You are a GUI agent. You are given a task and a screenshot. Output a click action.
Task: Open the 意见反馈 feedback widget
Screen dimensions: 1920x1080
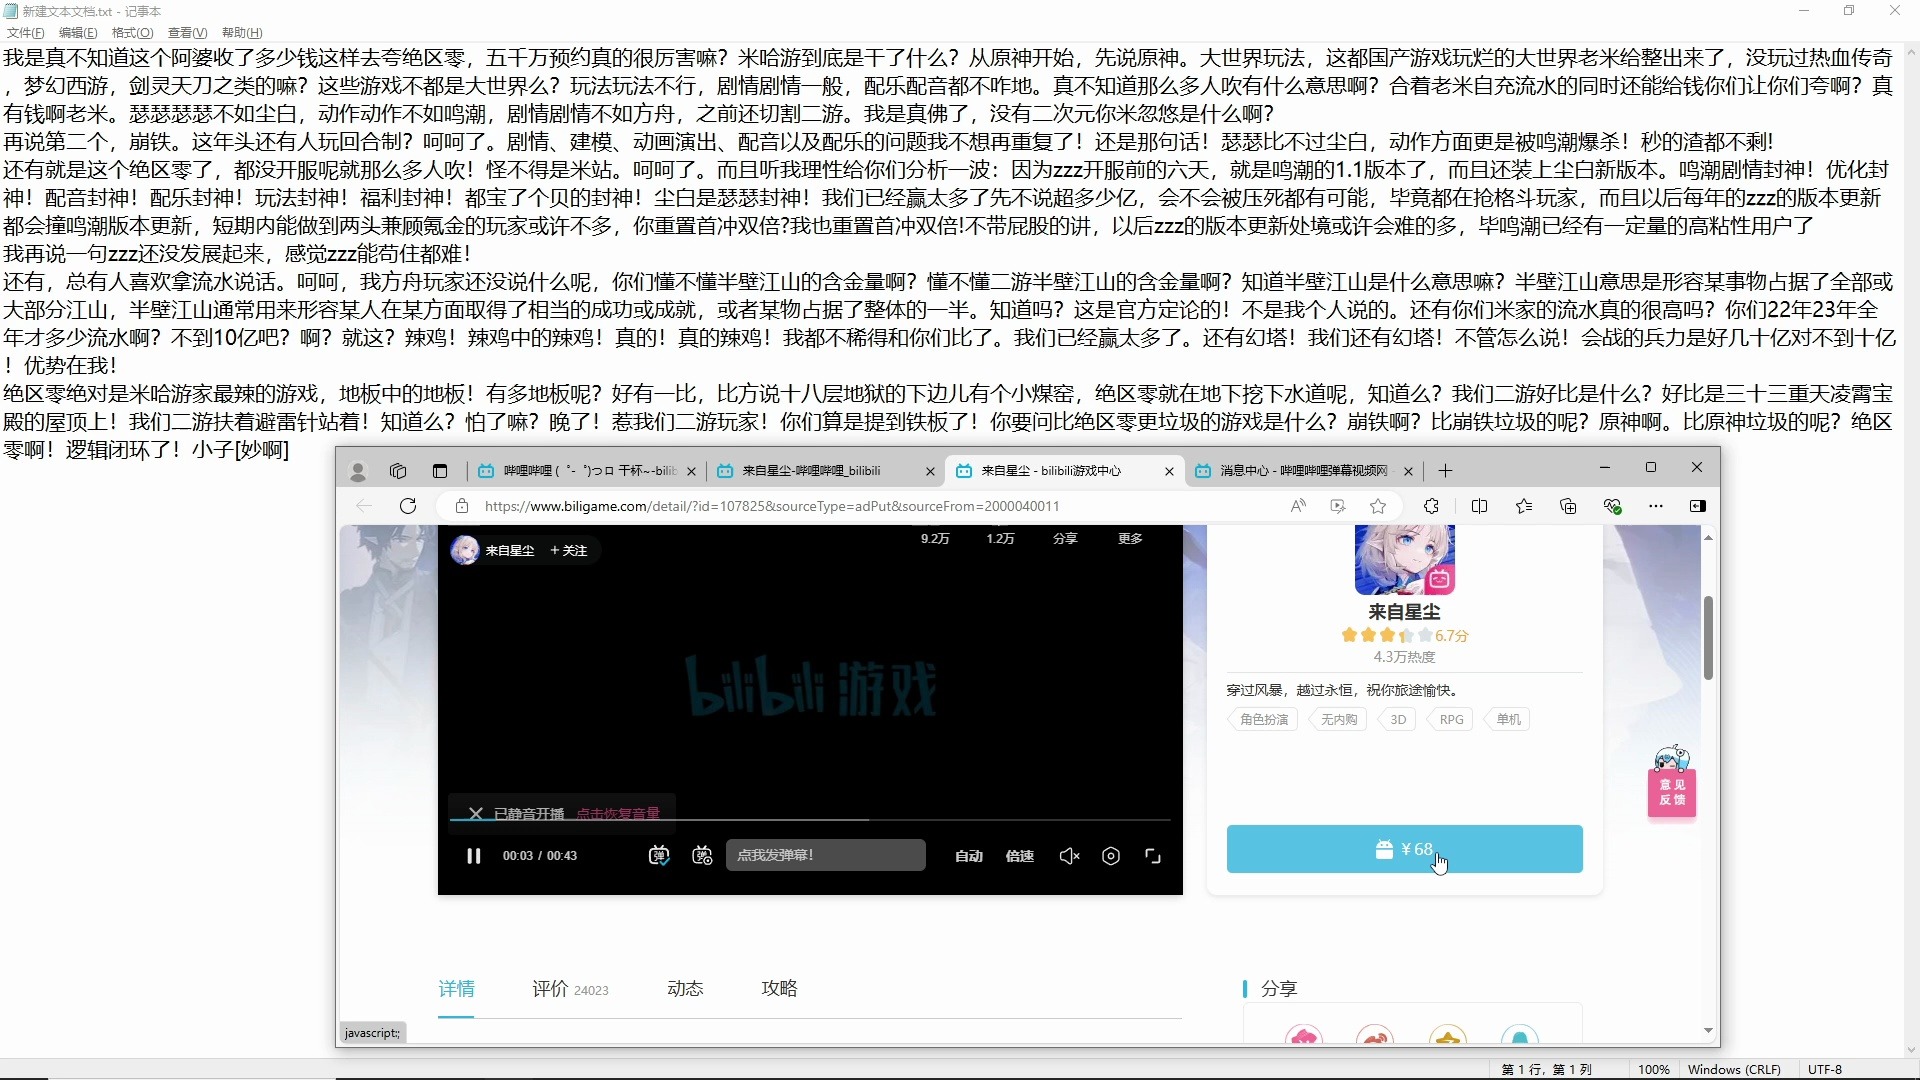(x=1672, y=782)
